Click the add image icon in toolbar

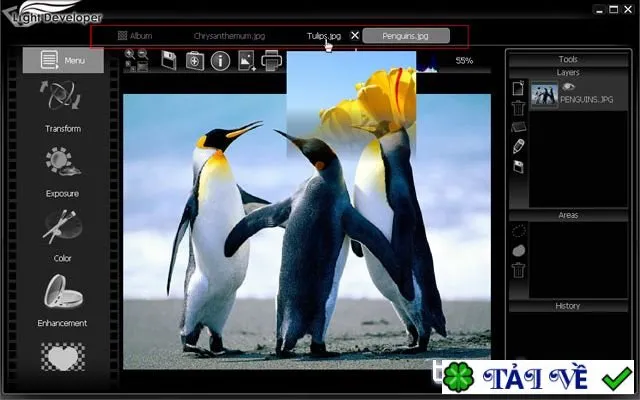click(247, 61)
